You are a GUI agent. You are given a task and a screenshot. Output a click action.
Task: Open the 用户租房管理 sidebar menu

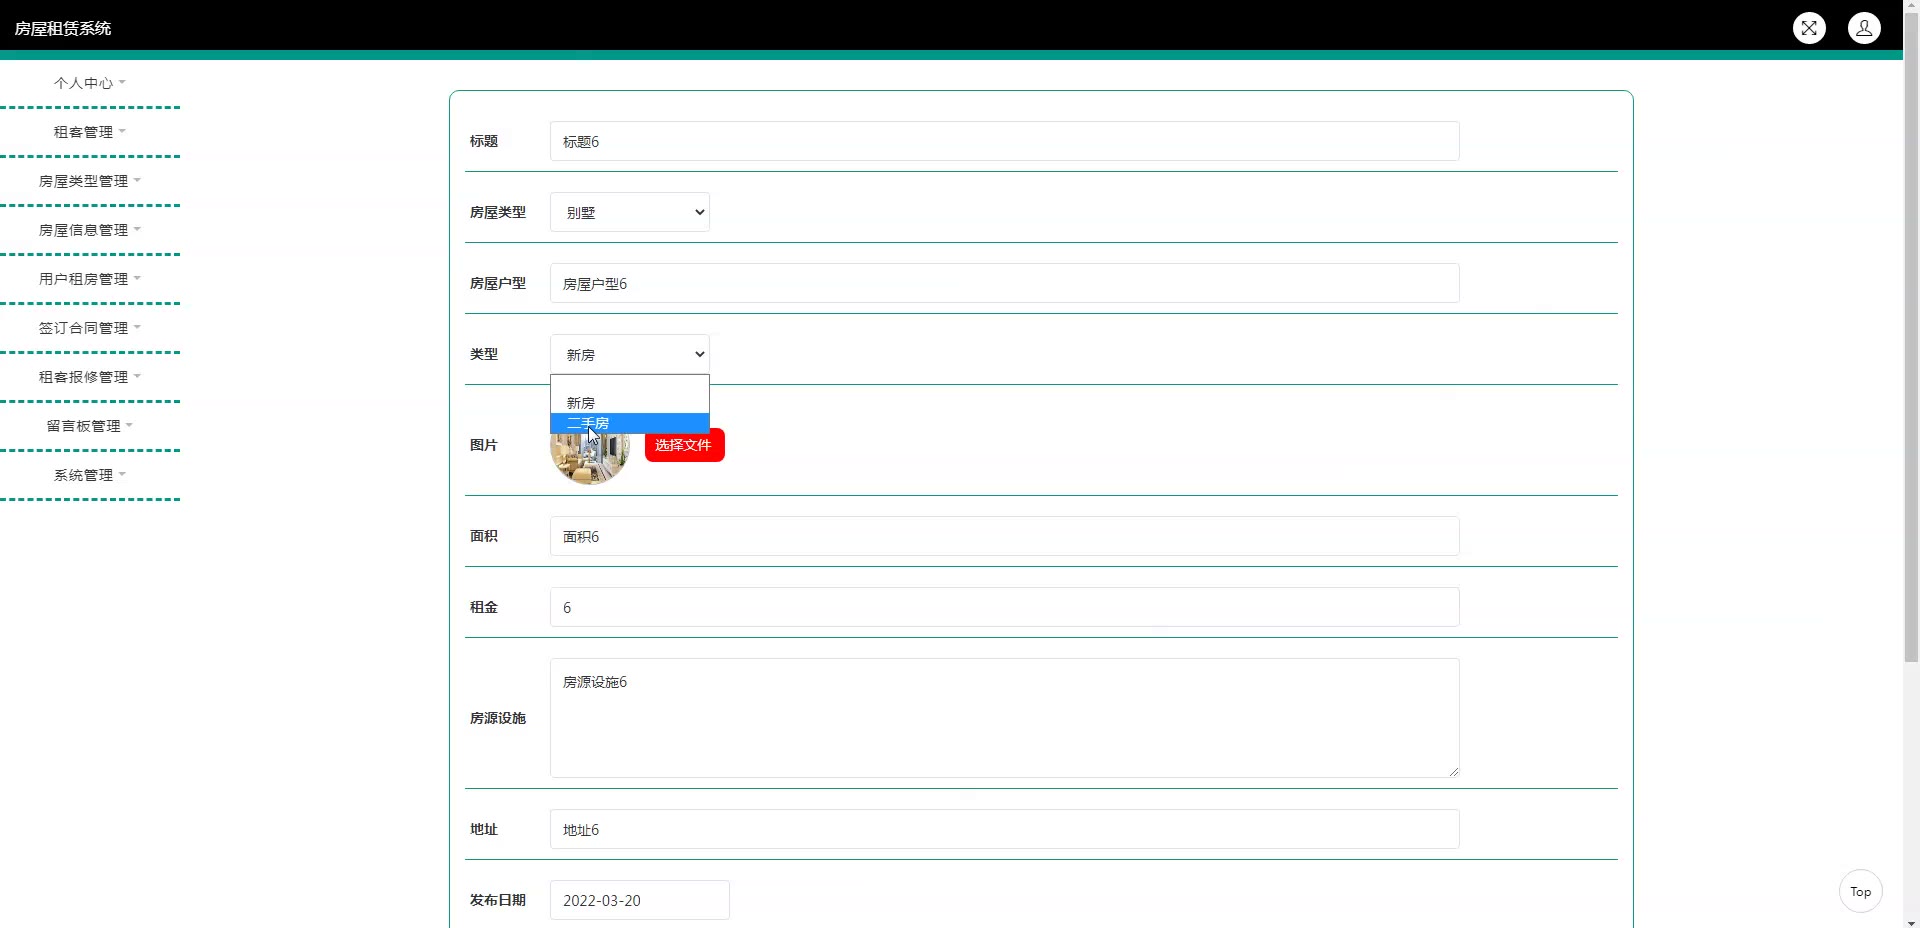click(90, 279)
